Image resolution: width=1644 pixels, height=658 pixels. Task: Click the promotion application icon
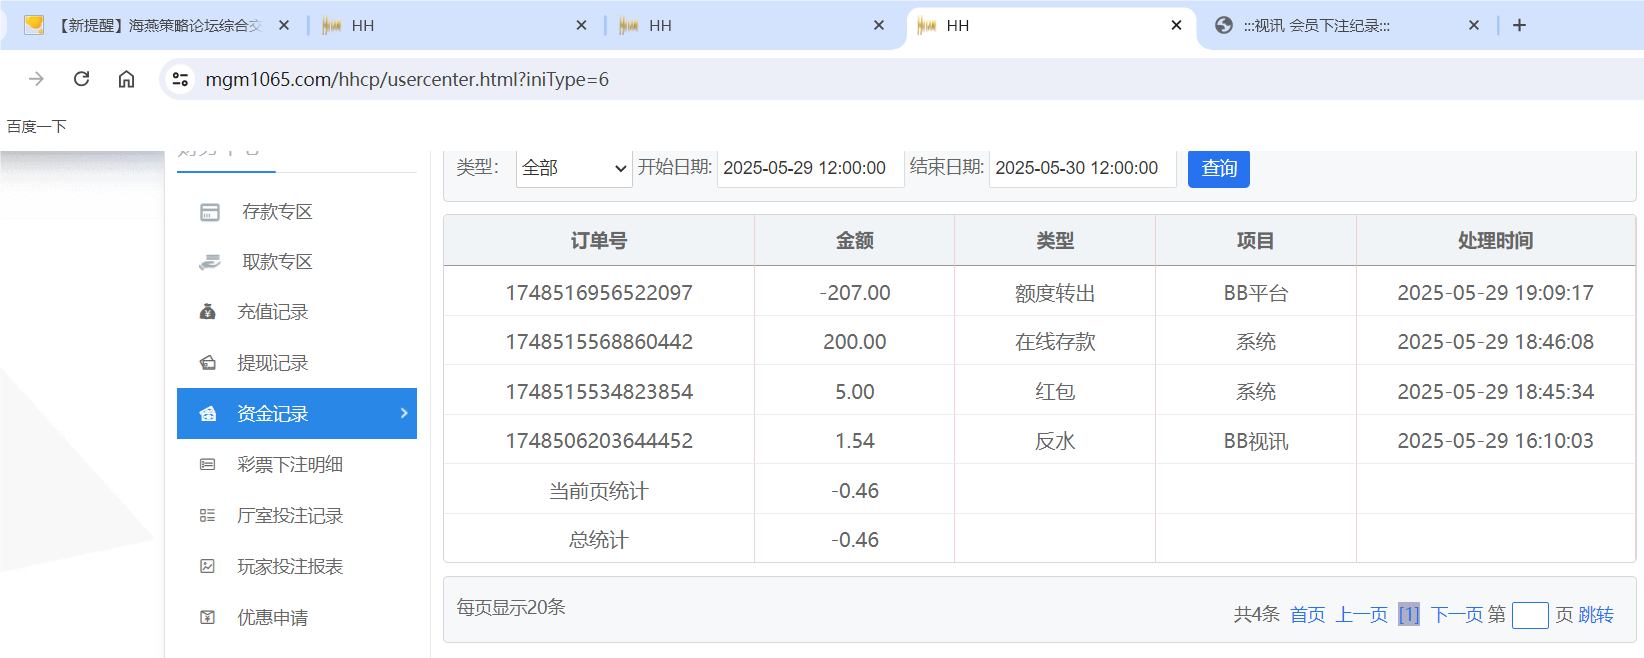click(208, 618)
